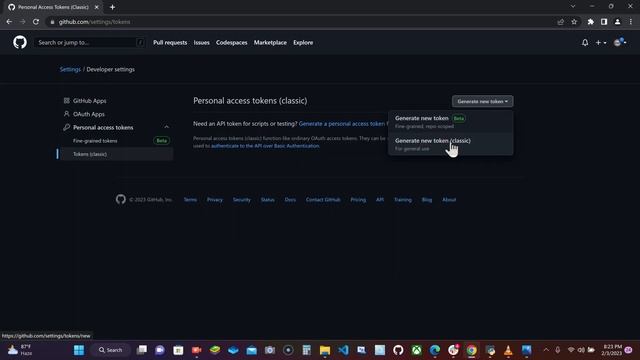The height and width of the screenshot is (360, 640).
Task: Click Contact GitHub in footer
Action: [x=323, y=200]
